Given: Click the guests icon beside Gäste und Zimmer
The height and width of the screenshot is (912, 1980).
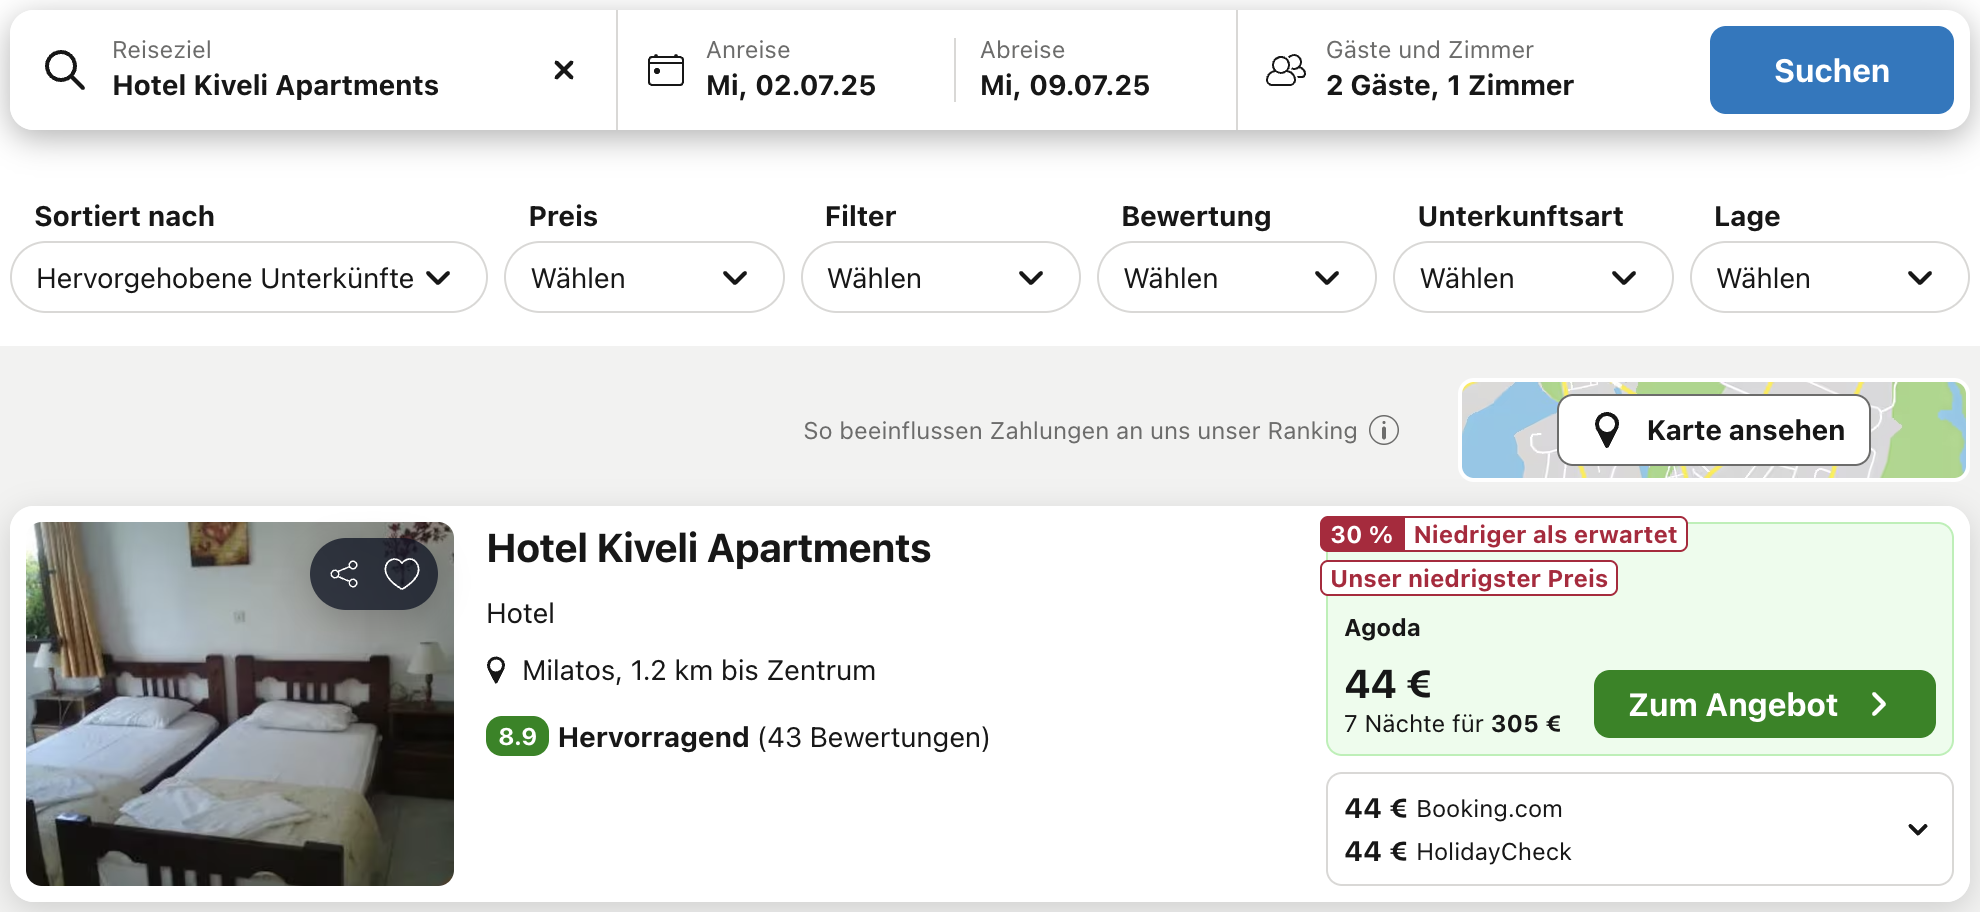Looking at the screenshot, I should (x=1286, y=70).
